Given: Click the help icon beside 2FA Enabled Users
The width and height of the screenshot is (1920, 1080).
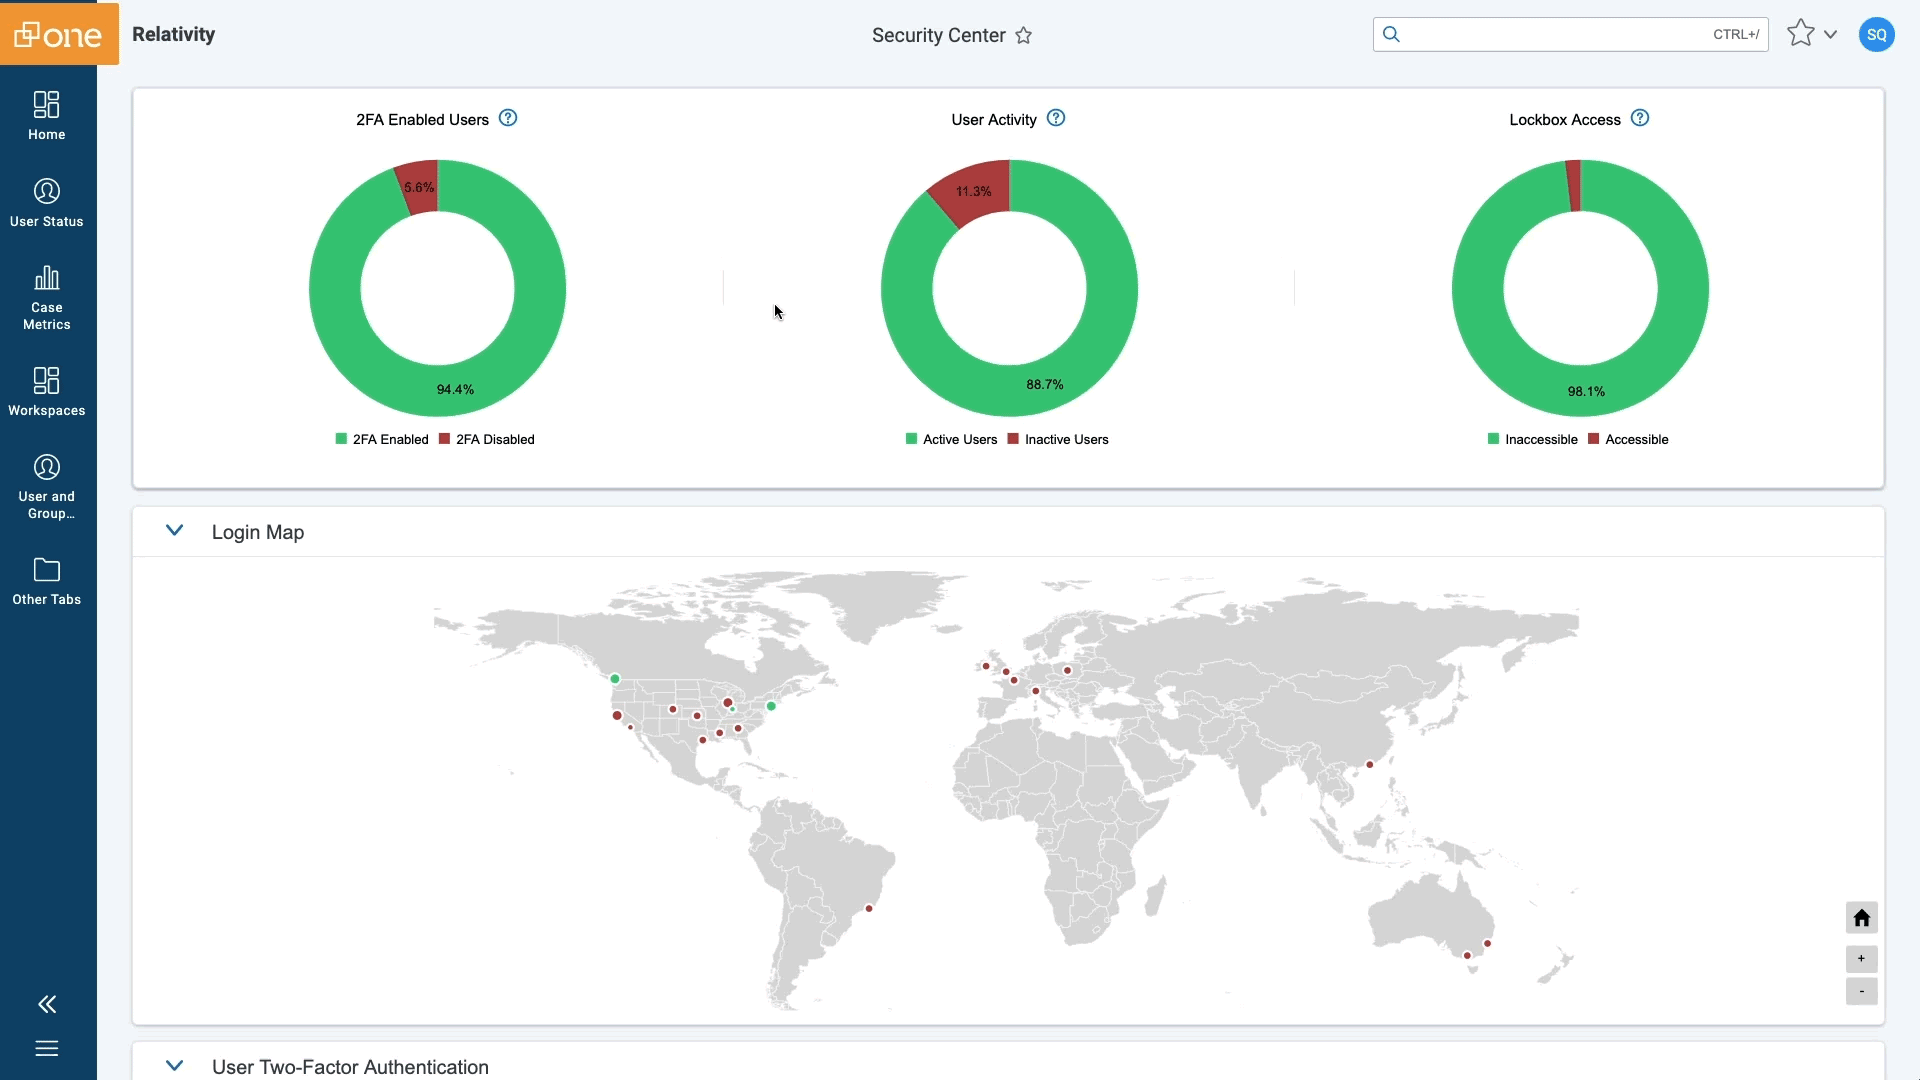Looking at the screenshot, I should pos(508,118).
